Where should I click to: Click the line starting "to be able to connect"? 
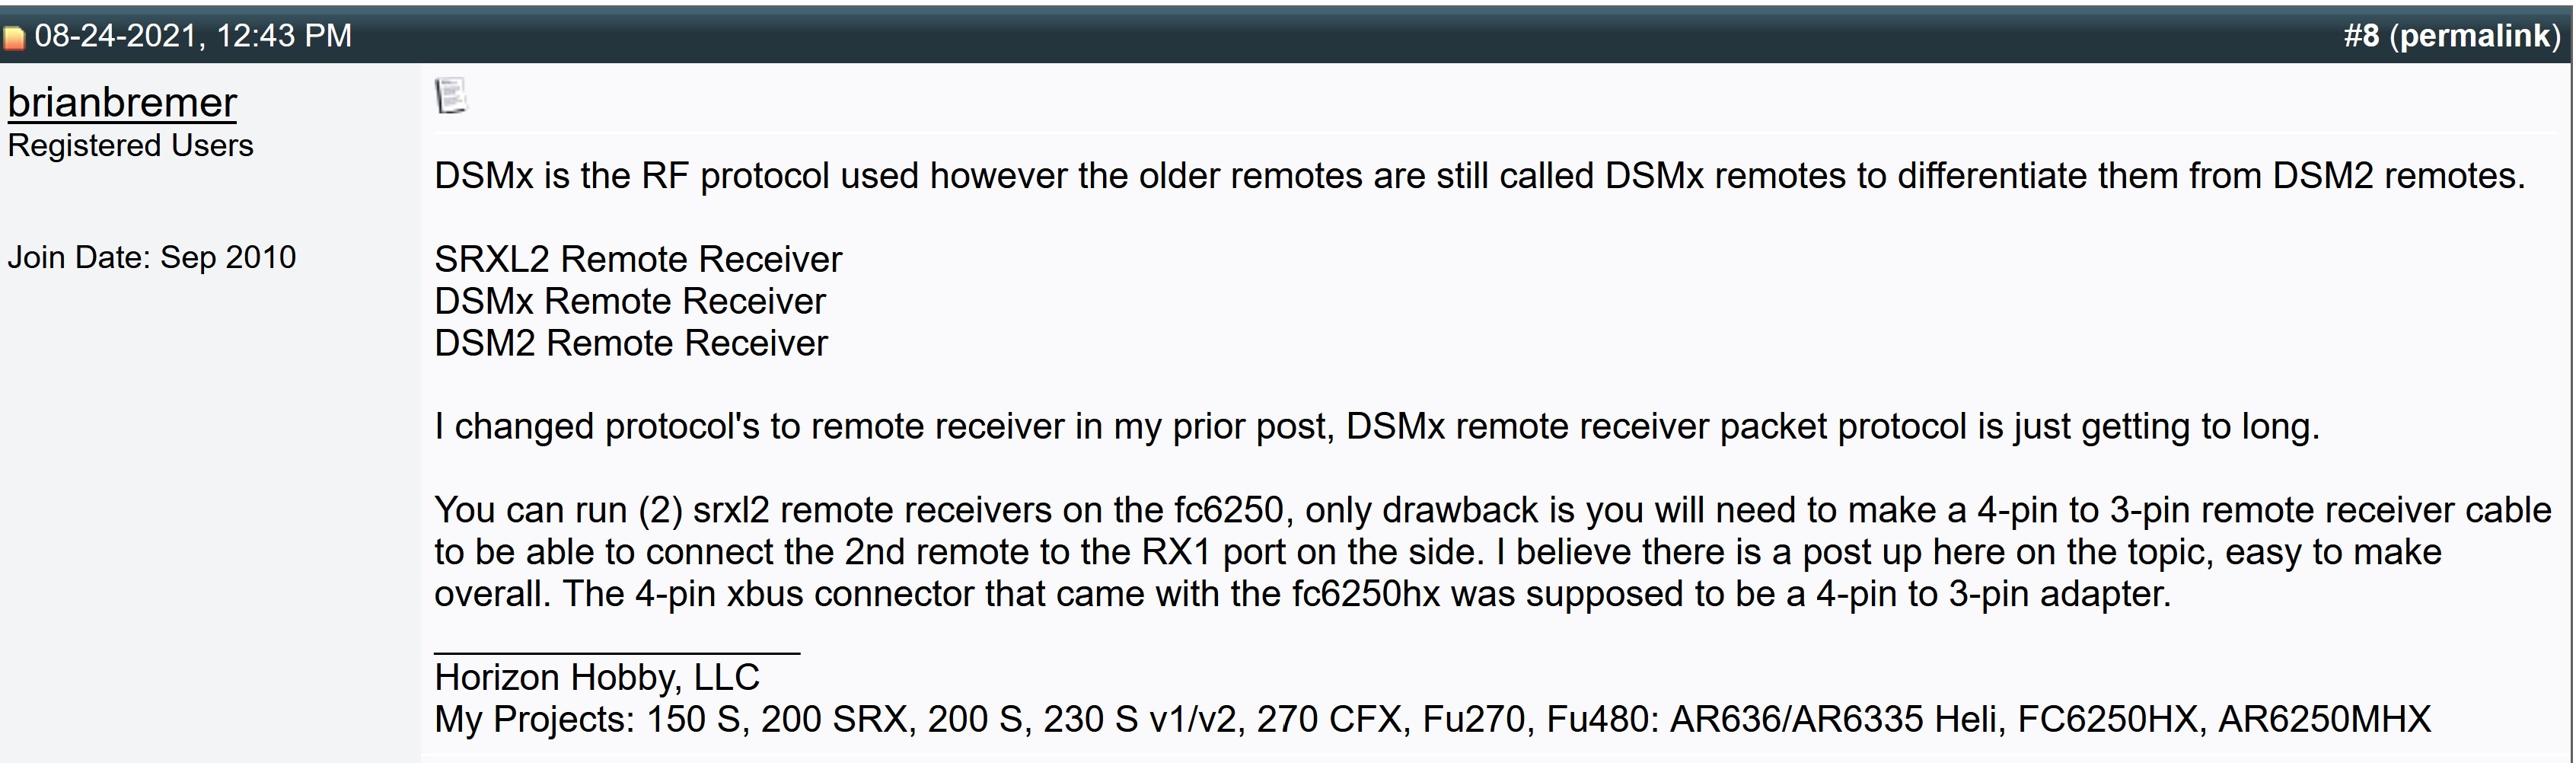[1438, 553]
